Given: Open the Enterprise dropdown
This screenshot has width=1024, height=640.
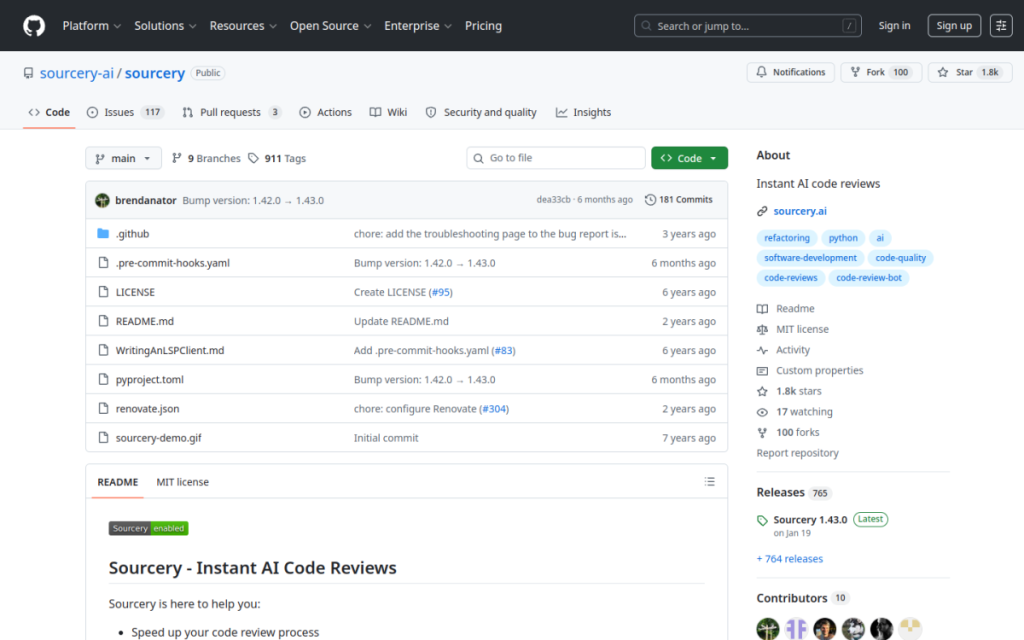Looking at the screenshot, I should pyautogui.click(x=418, y=26).
